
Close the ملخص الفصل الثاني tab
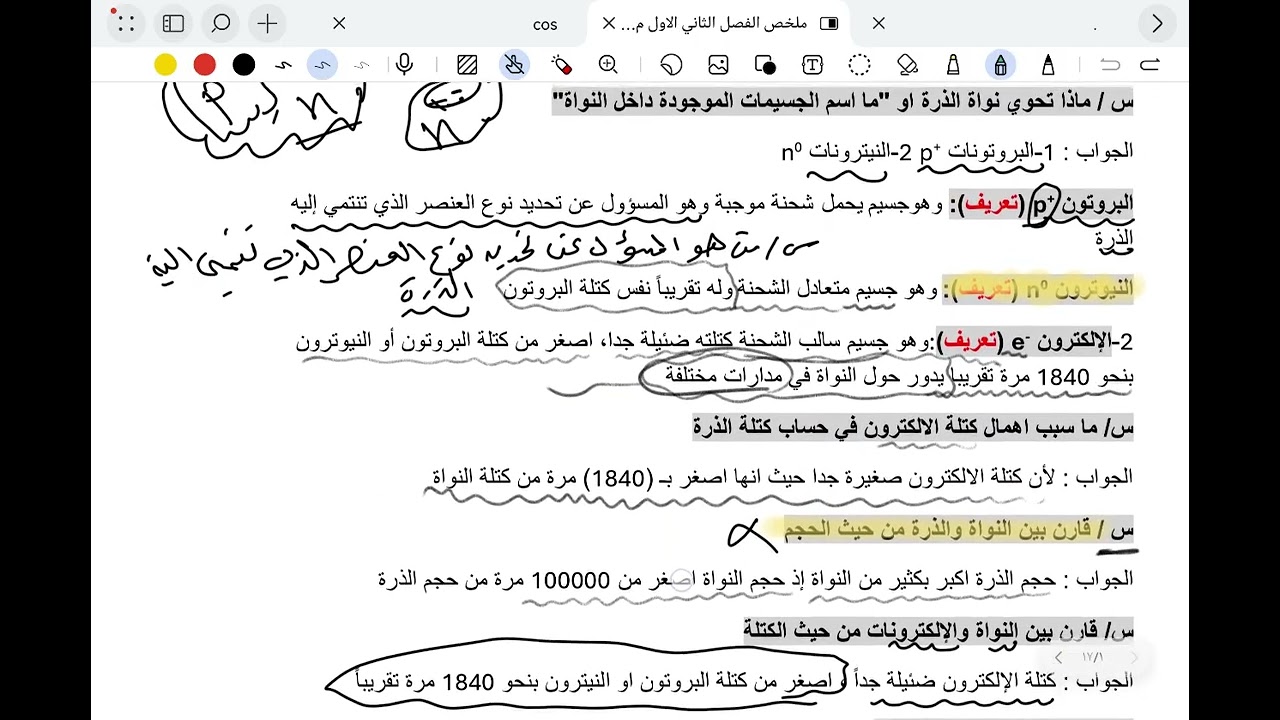pyautogui.click(x=609, y=23)
